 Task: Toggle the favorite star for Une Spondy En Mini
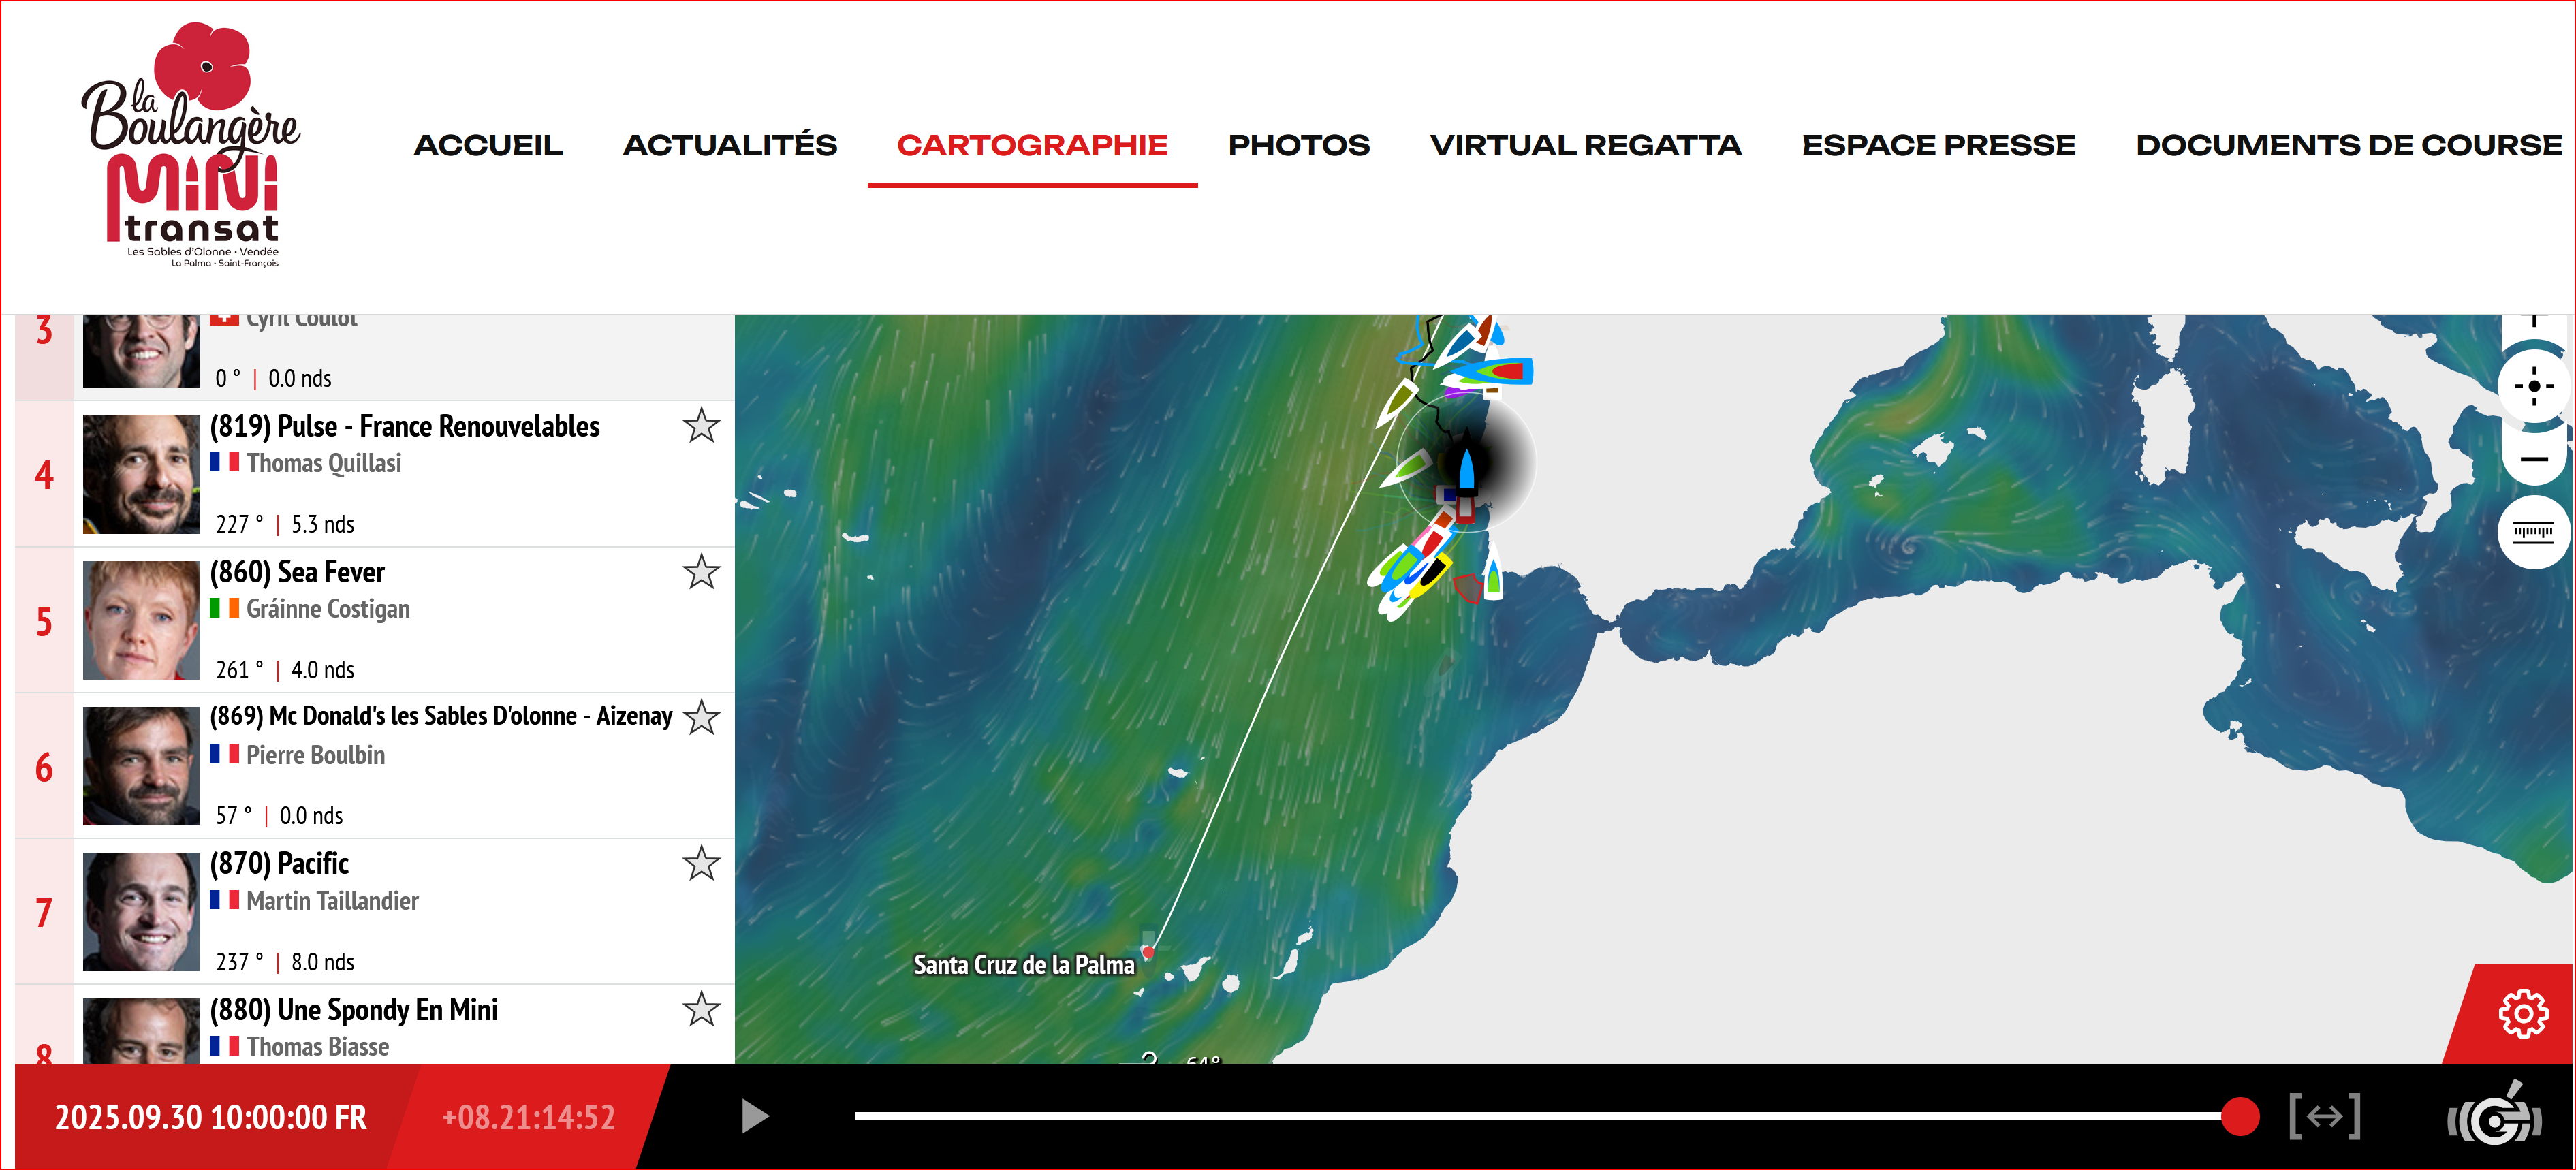[701, 1009]
